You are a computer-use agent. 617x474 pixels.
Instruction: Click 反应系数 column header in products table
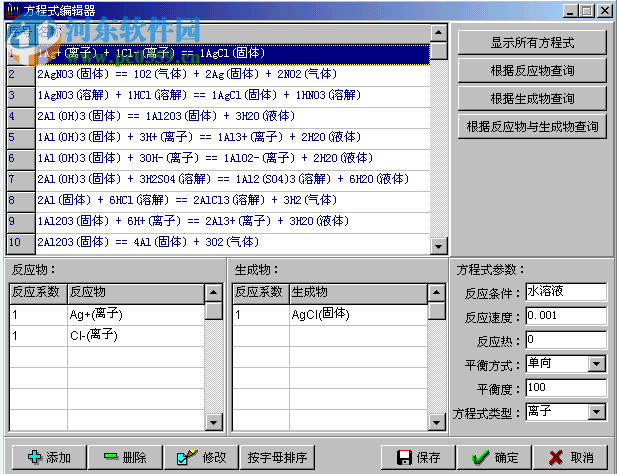pos(261,293)
